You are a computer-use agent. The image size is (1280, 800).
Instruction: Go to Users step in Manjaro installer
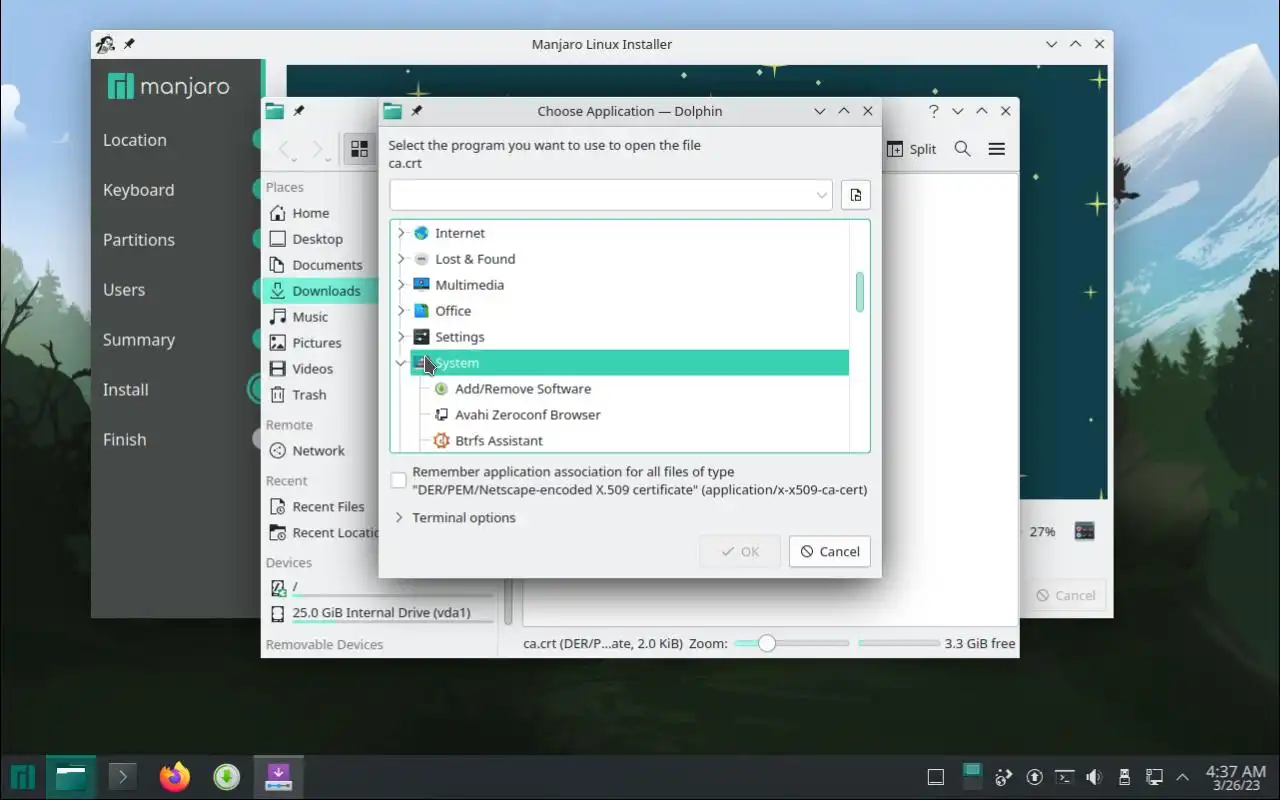(x=124, y=290)
